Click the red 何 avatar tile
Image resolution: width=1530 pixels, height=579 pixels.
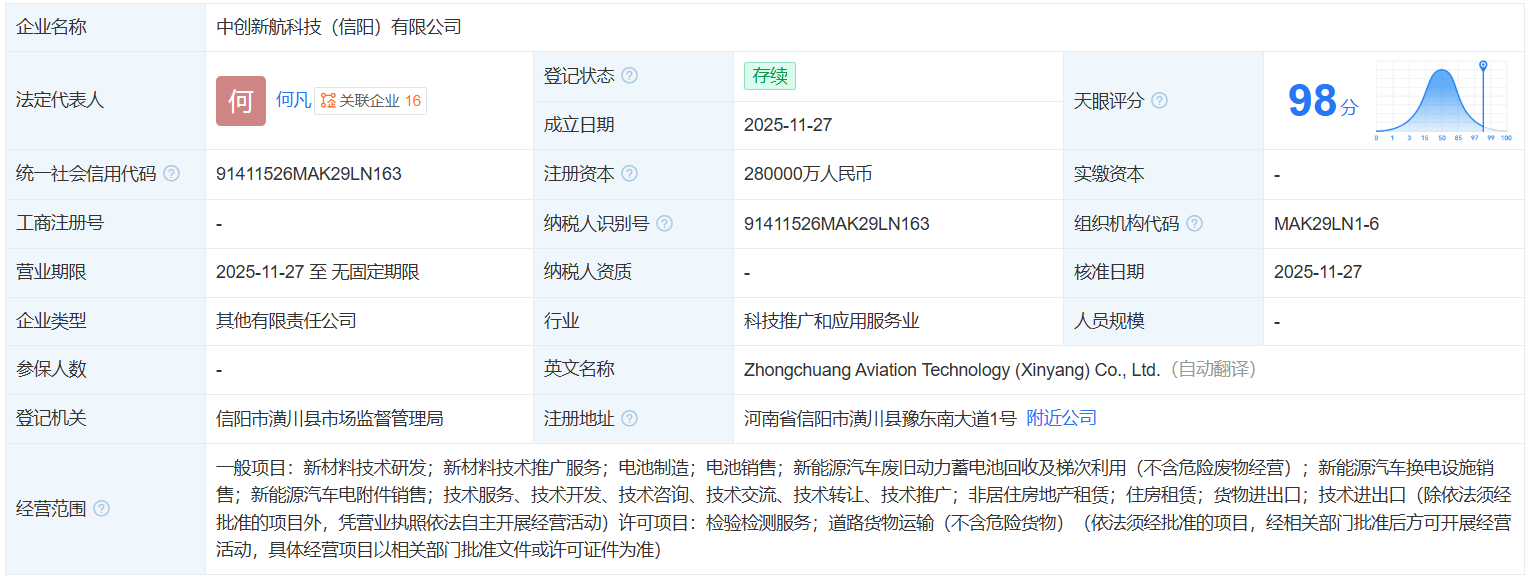241,100
